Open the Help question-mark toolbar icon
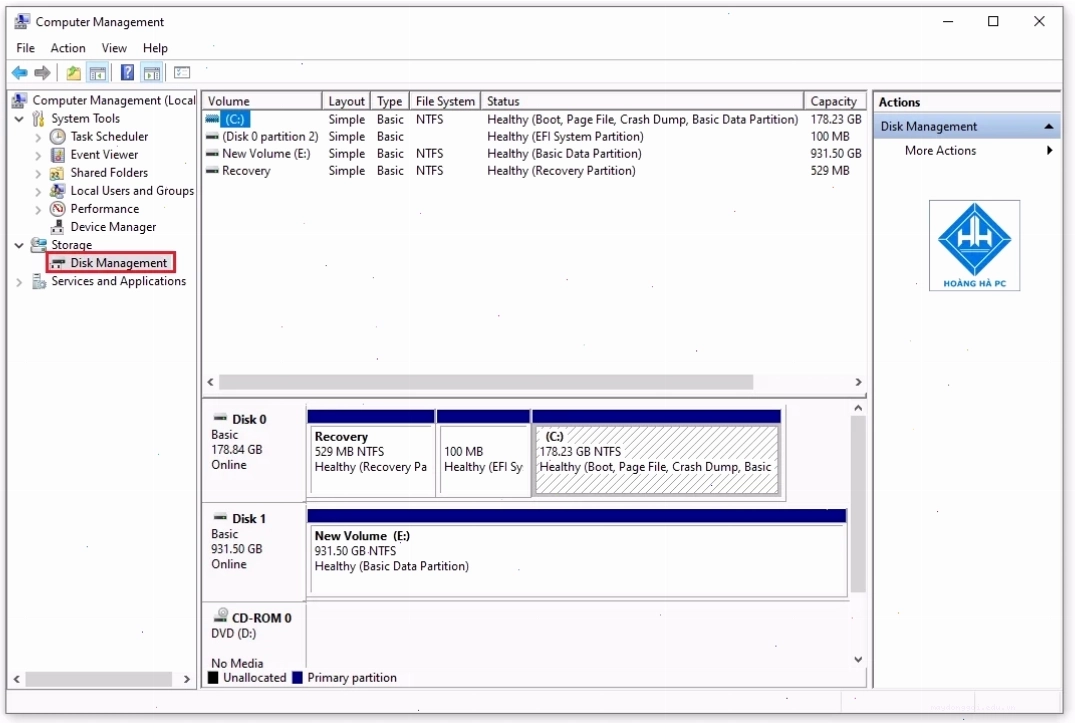This screenshot has height=724, width=1075. pyautogui.click(x=128, y=73)
